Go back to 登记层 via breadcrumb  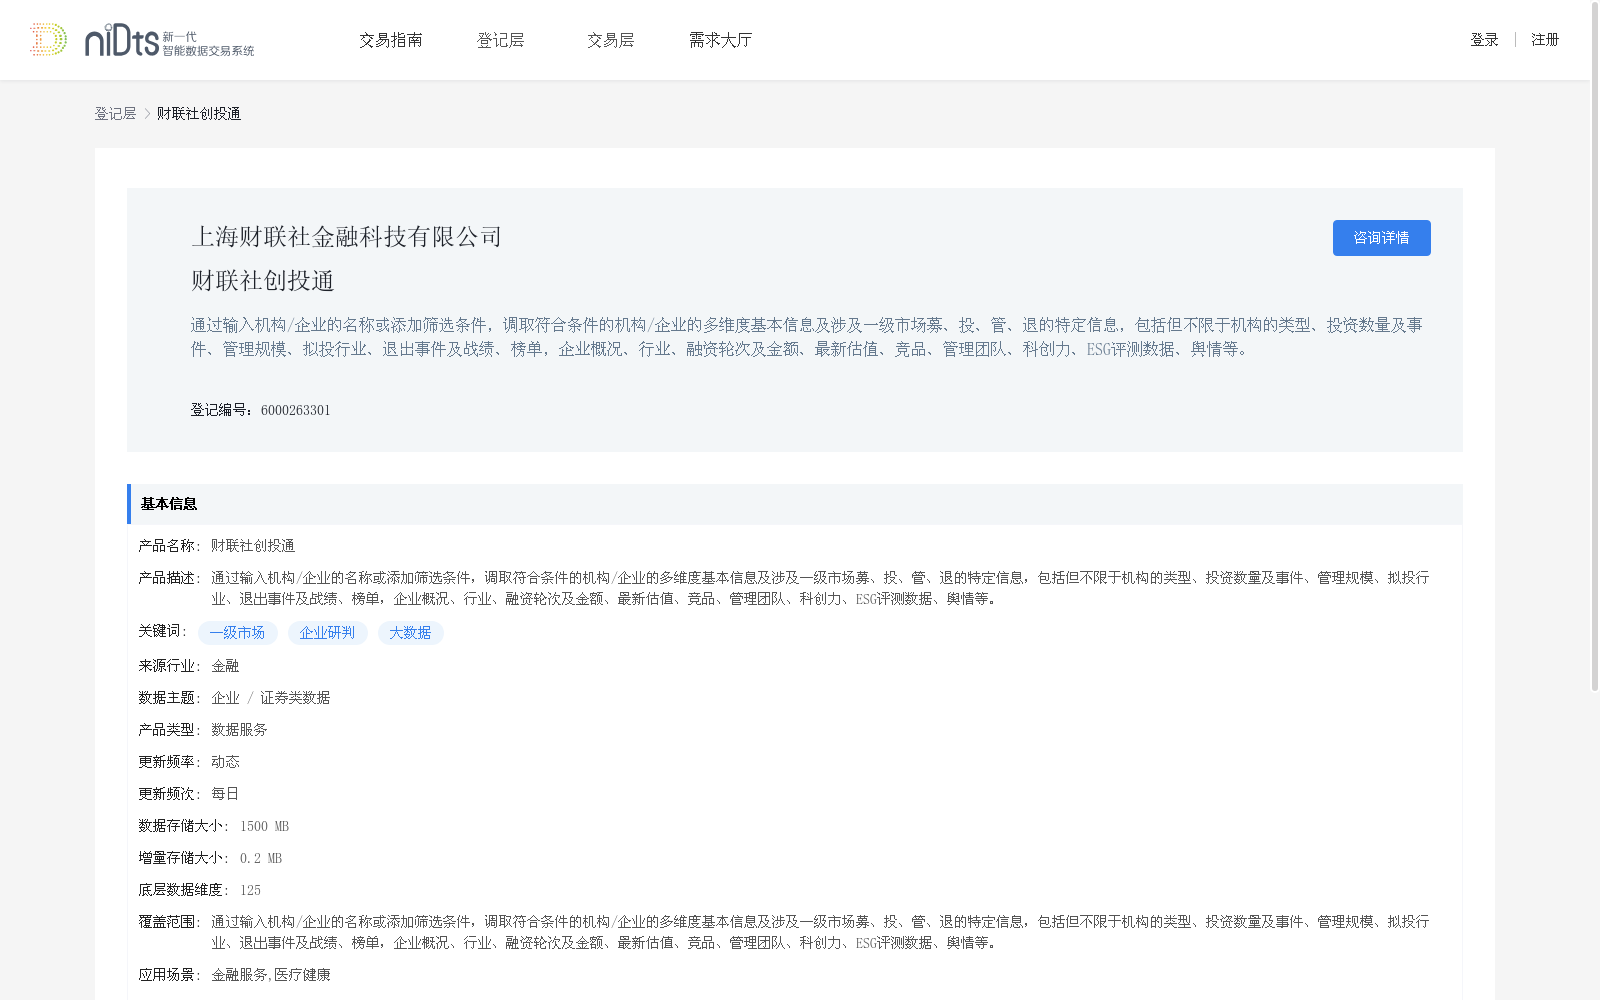115,114
